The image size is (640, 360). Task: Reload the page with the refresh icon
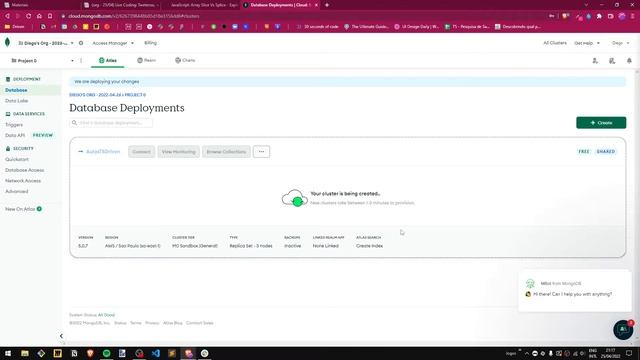[x=29, y=16]
